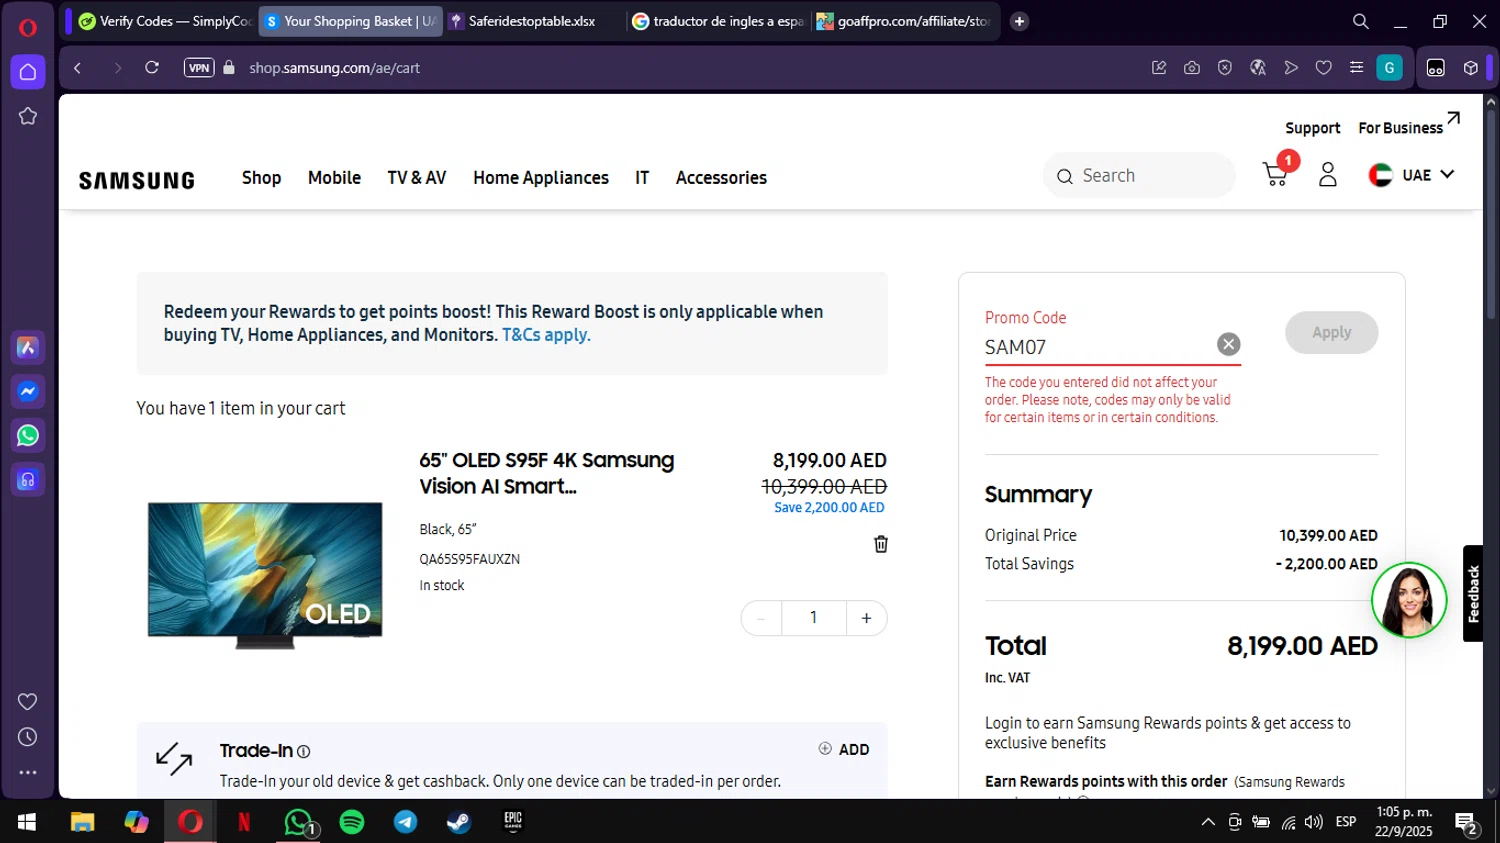Open sidebar three-dots more options
The image size is (1500, 843).
click(x=28, y=773)
